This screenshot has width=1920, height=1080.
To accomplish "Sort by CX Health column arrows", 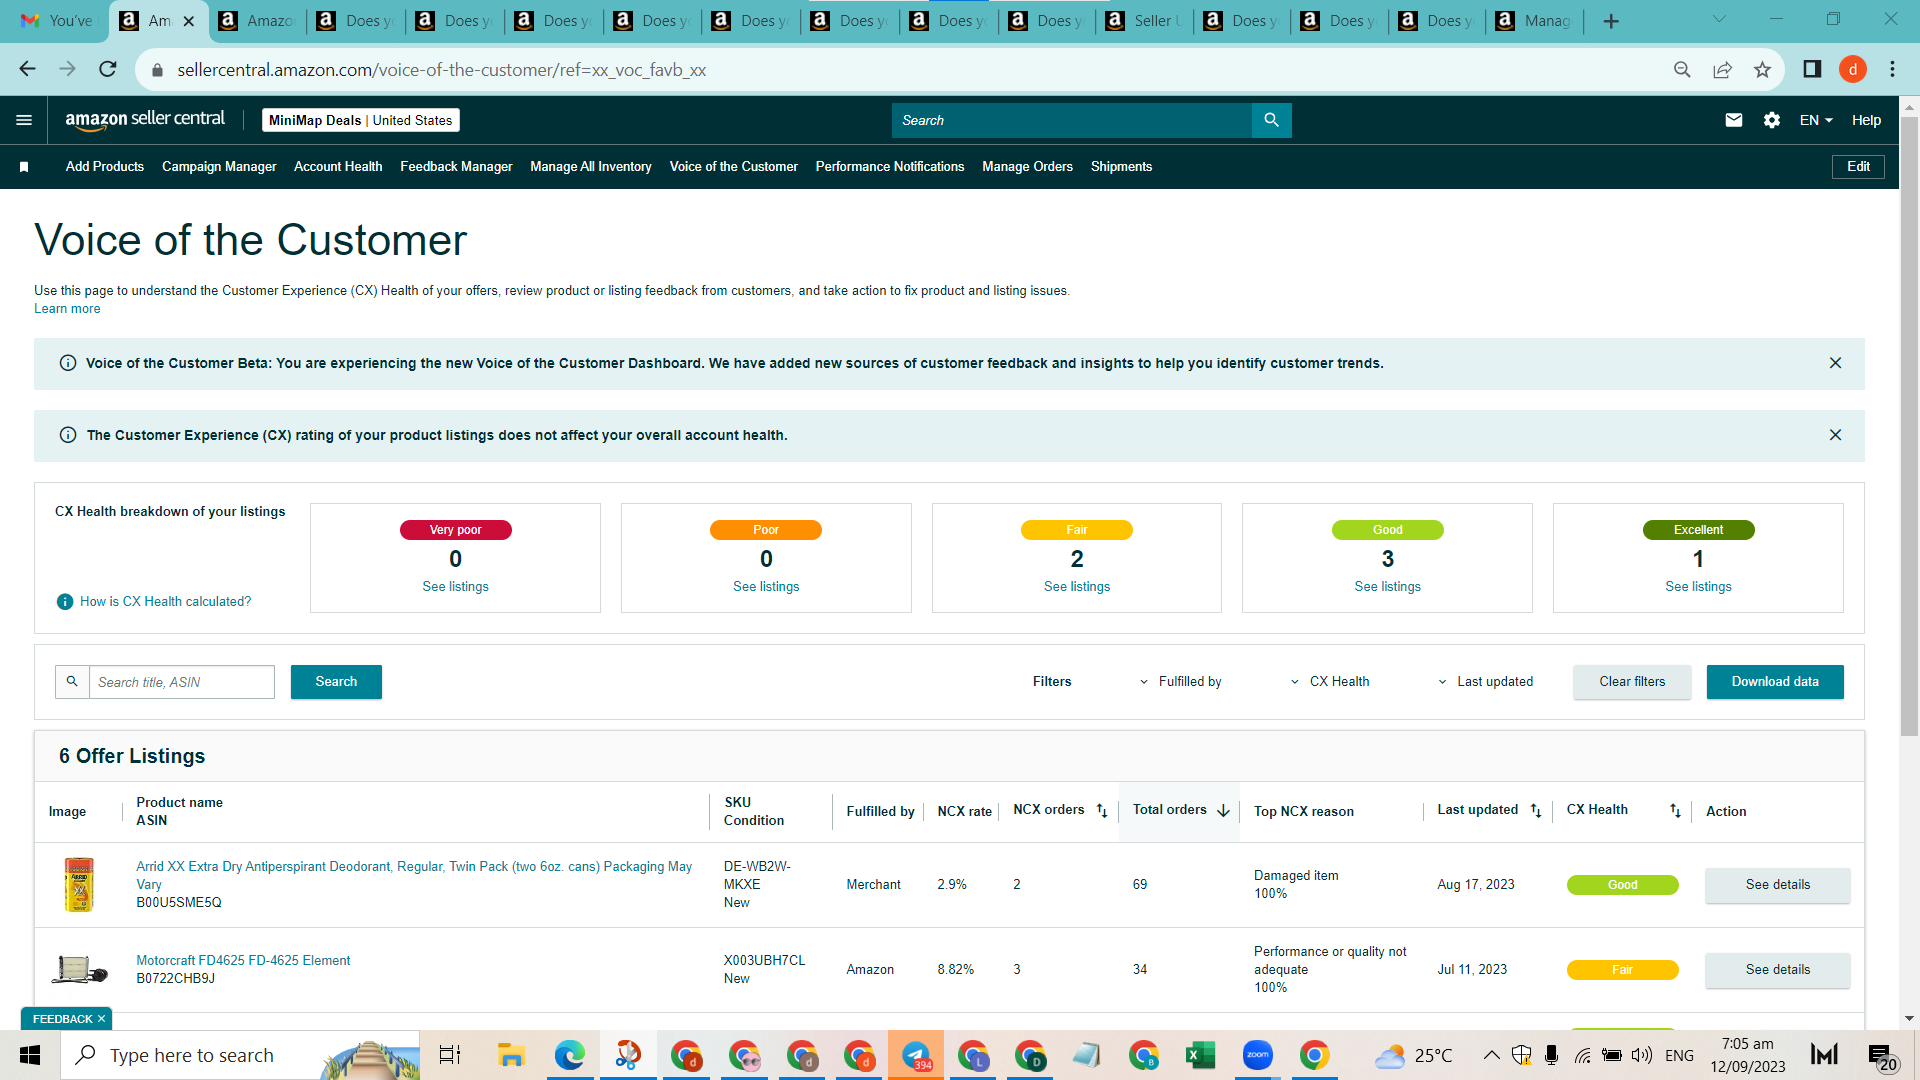I will 1675,811.
